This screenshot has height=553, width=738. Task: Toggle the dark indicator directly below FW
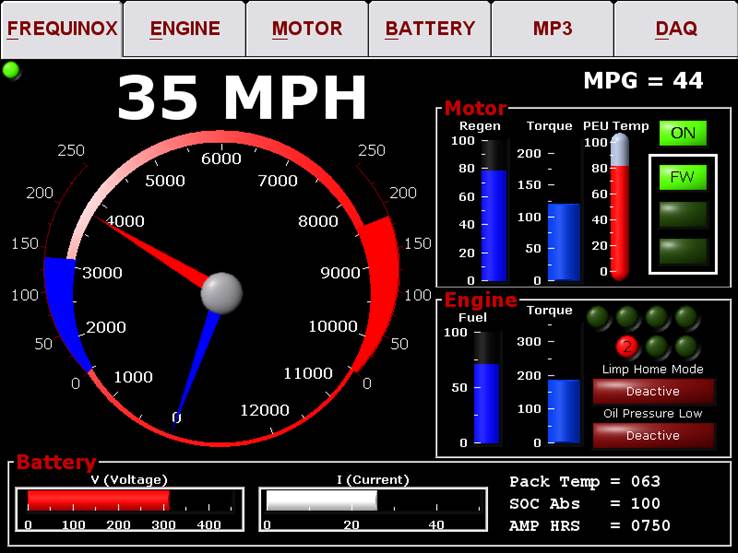pyautogui.click(x=683, y=215)
